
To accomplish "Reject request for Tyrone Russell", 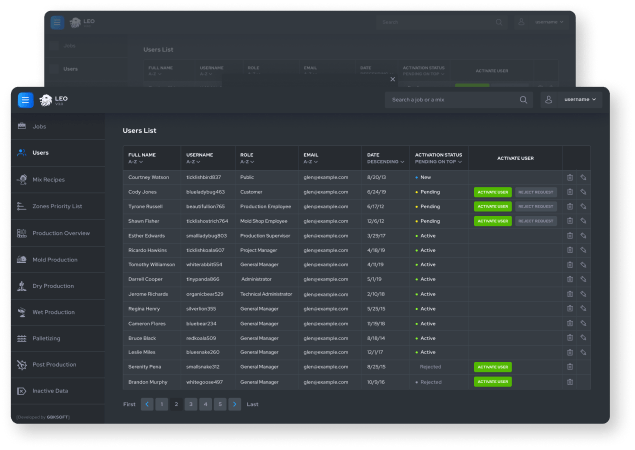I will point(536,207).
